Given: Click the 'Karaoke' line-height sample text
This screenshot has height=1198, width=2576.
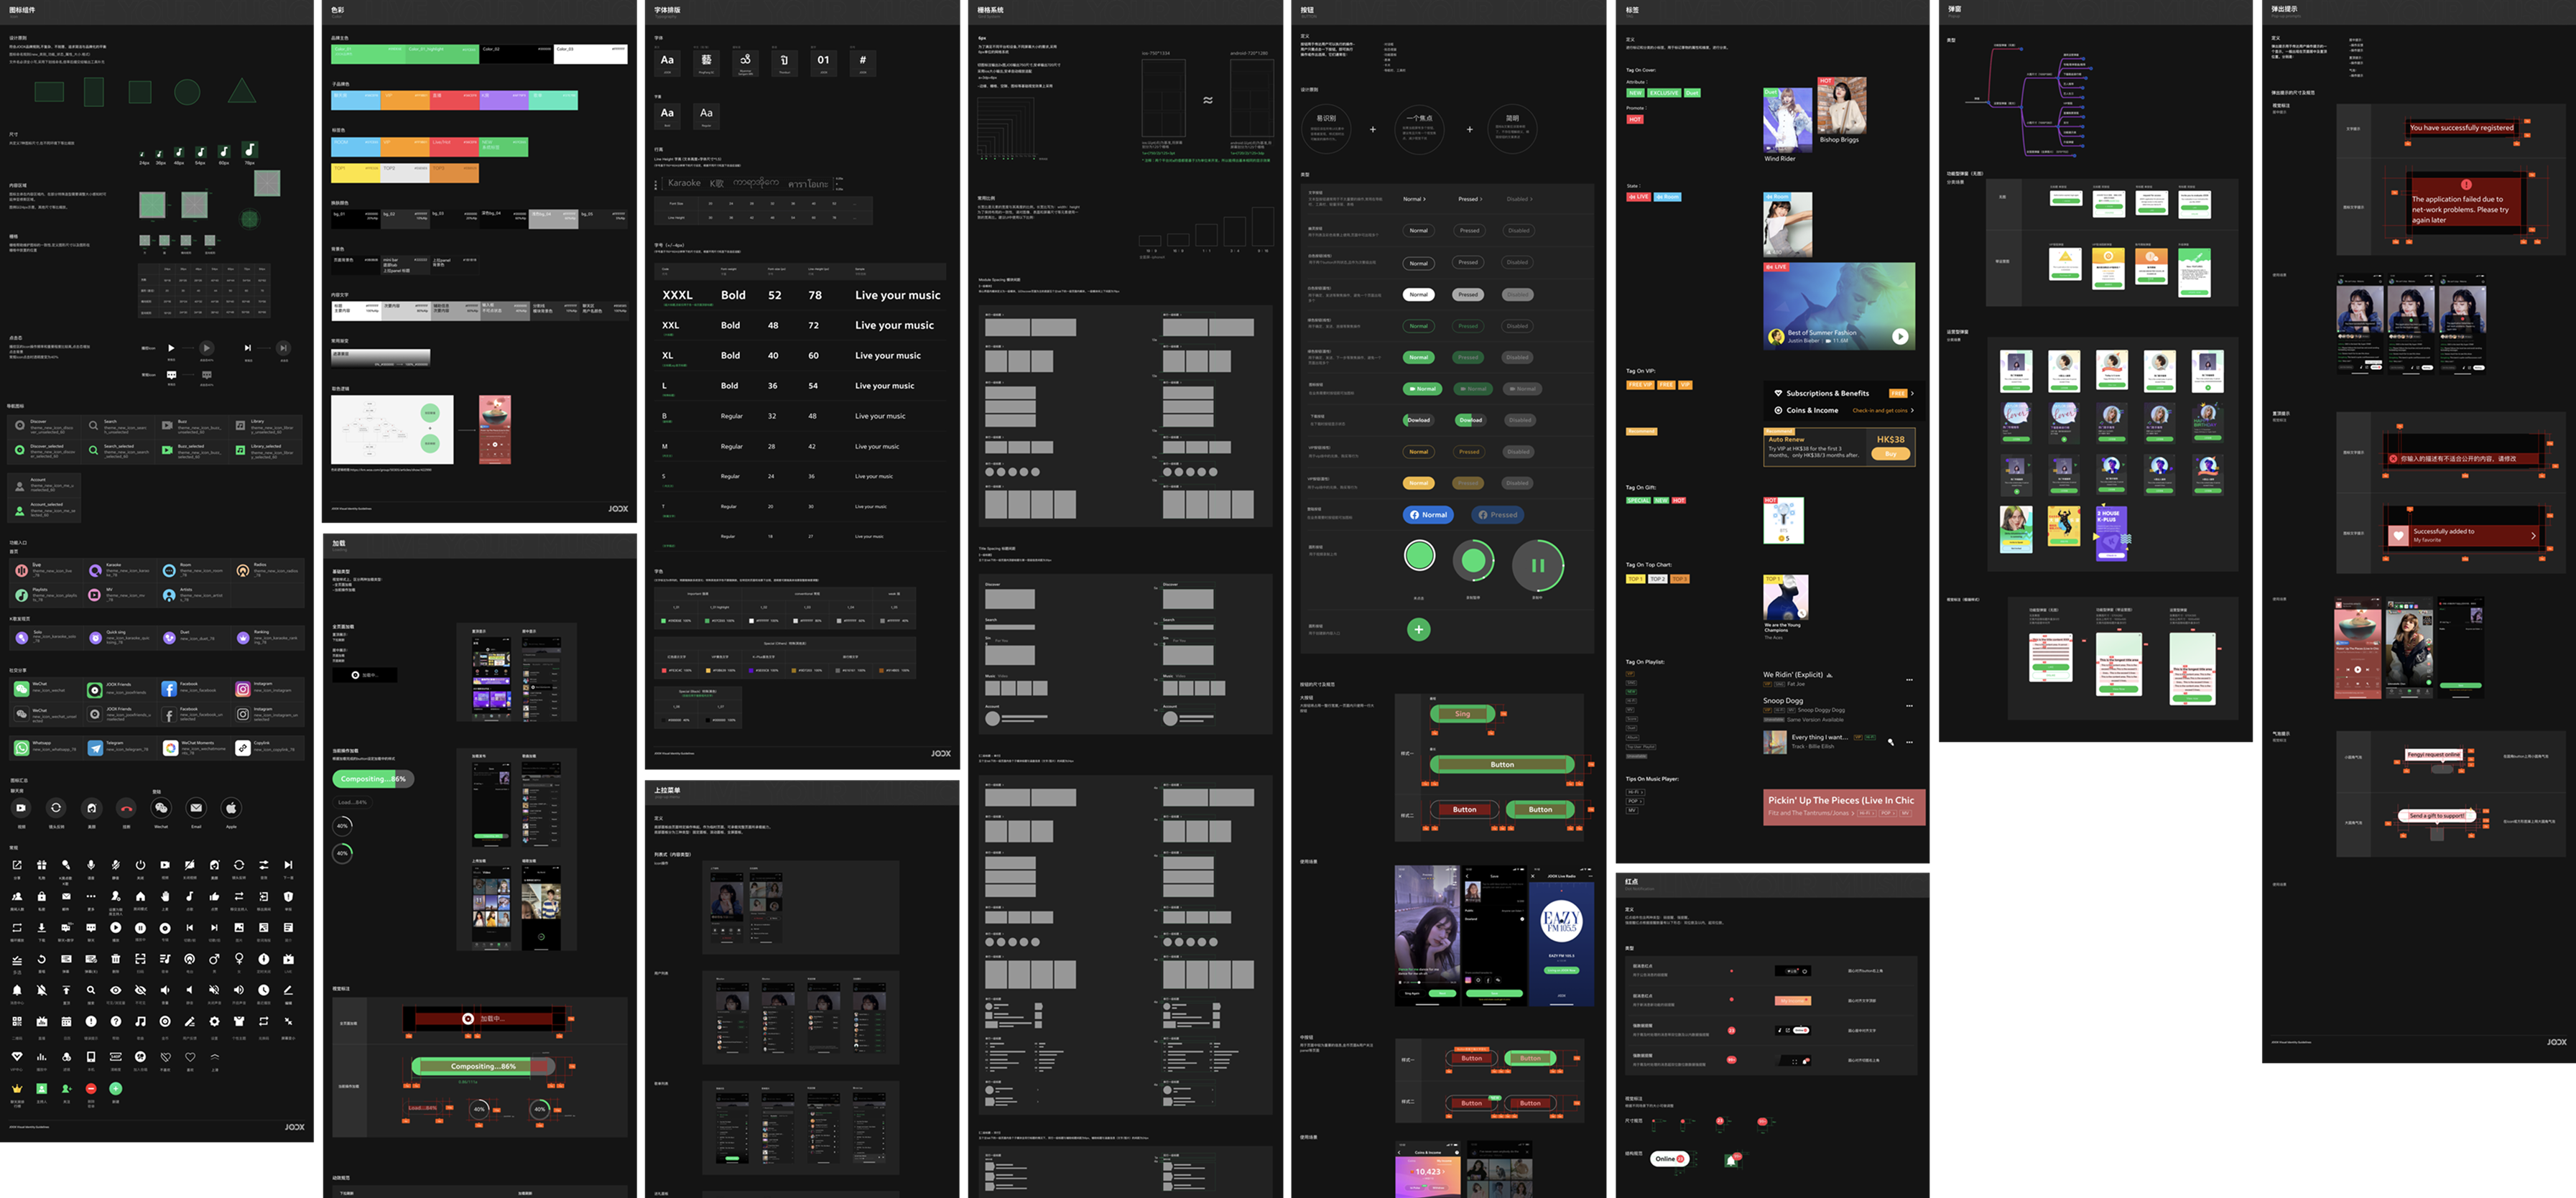Looking at the screenshot, I should [684, 183].
